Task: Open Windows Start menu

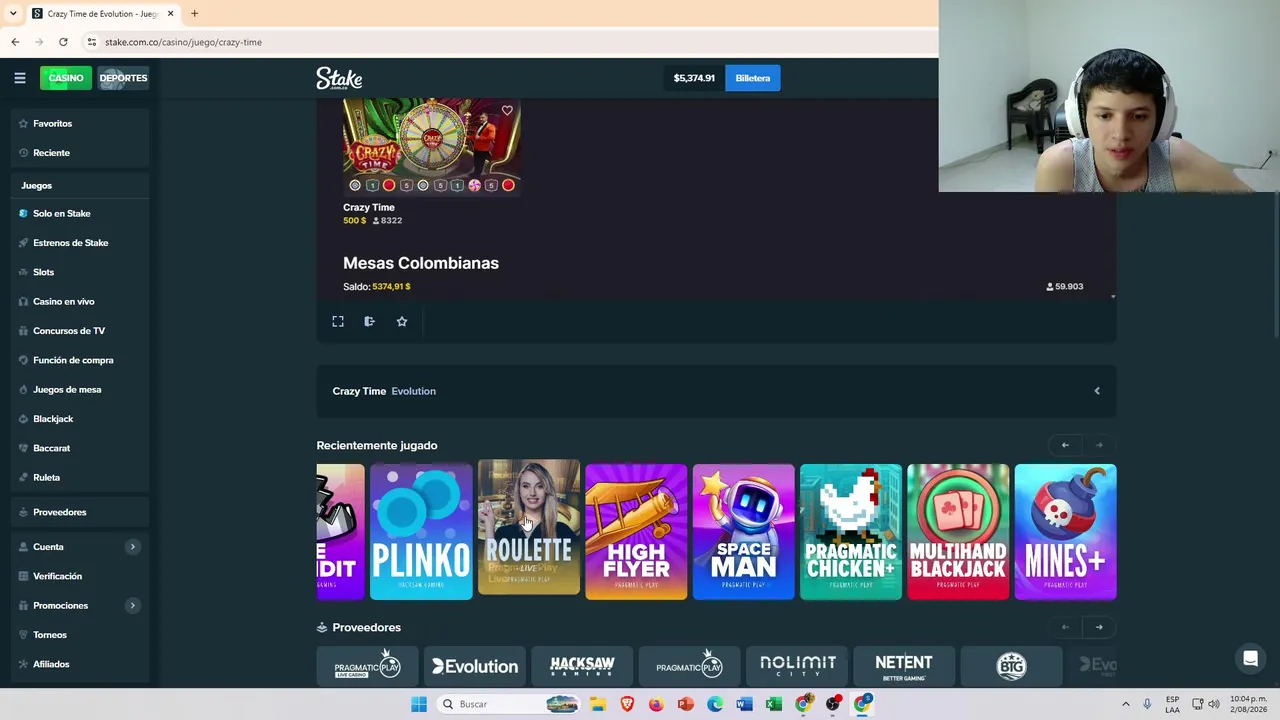Action: [x=419, y=704]
